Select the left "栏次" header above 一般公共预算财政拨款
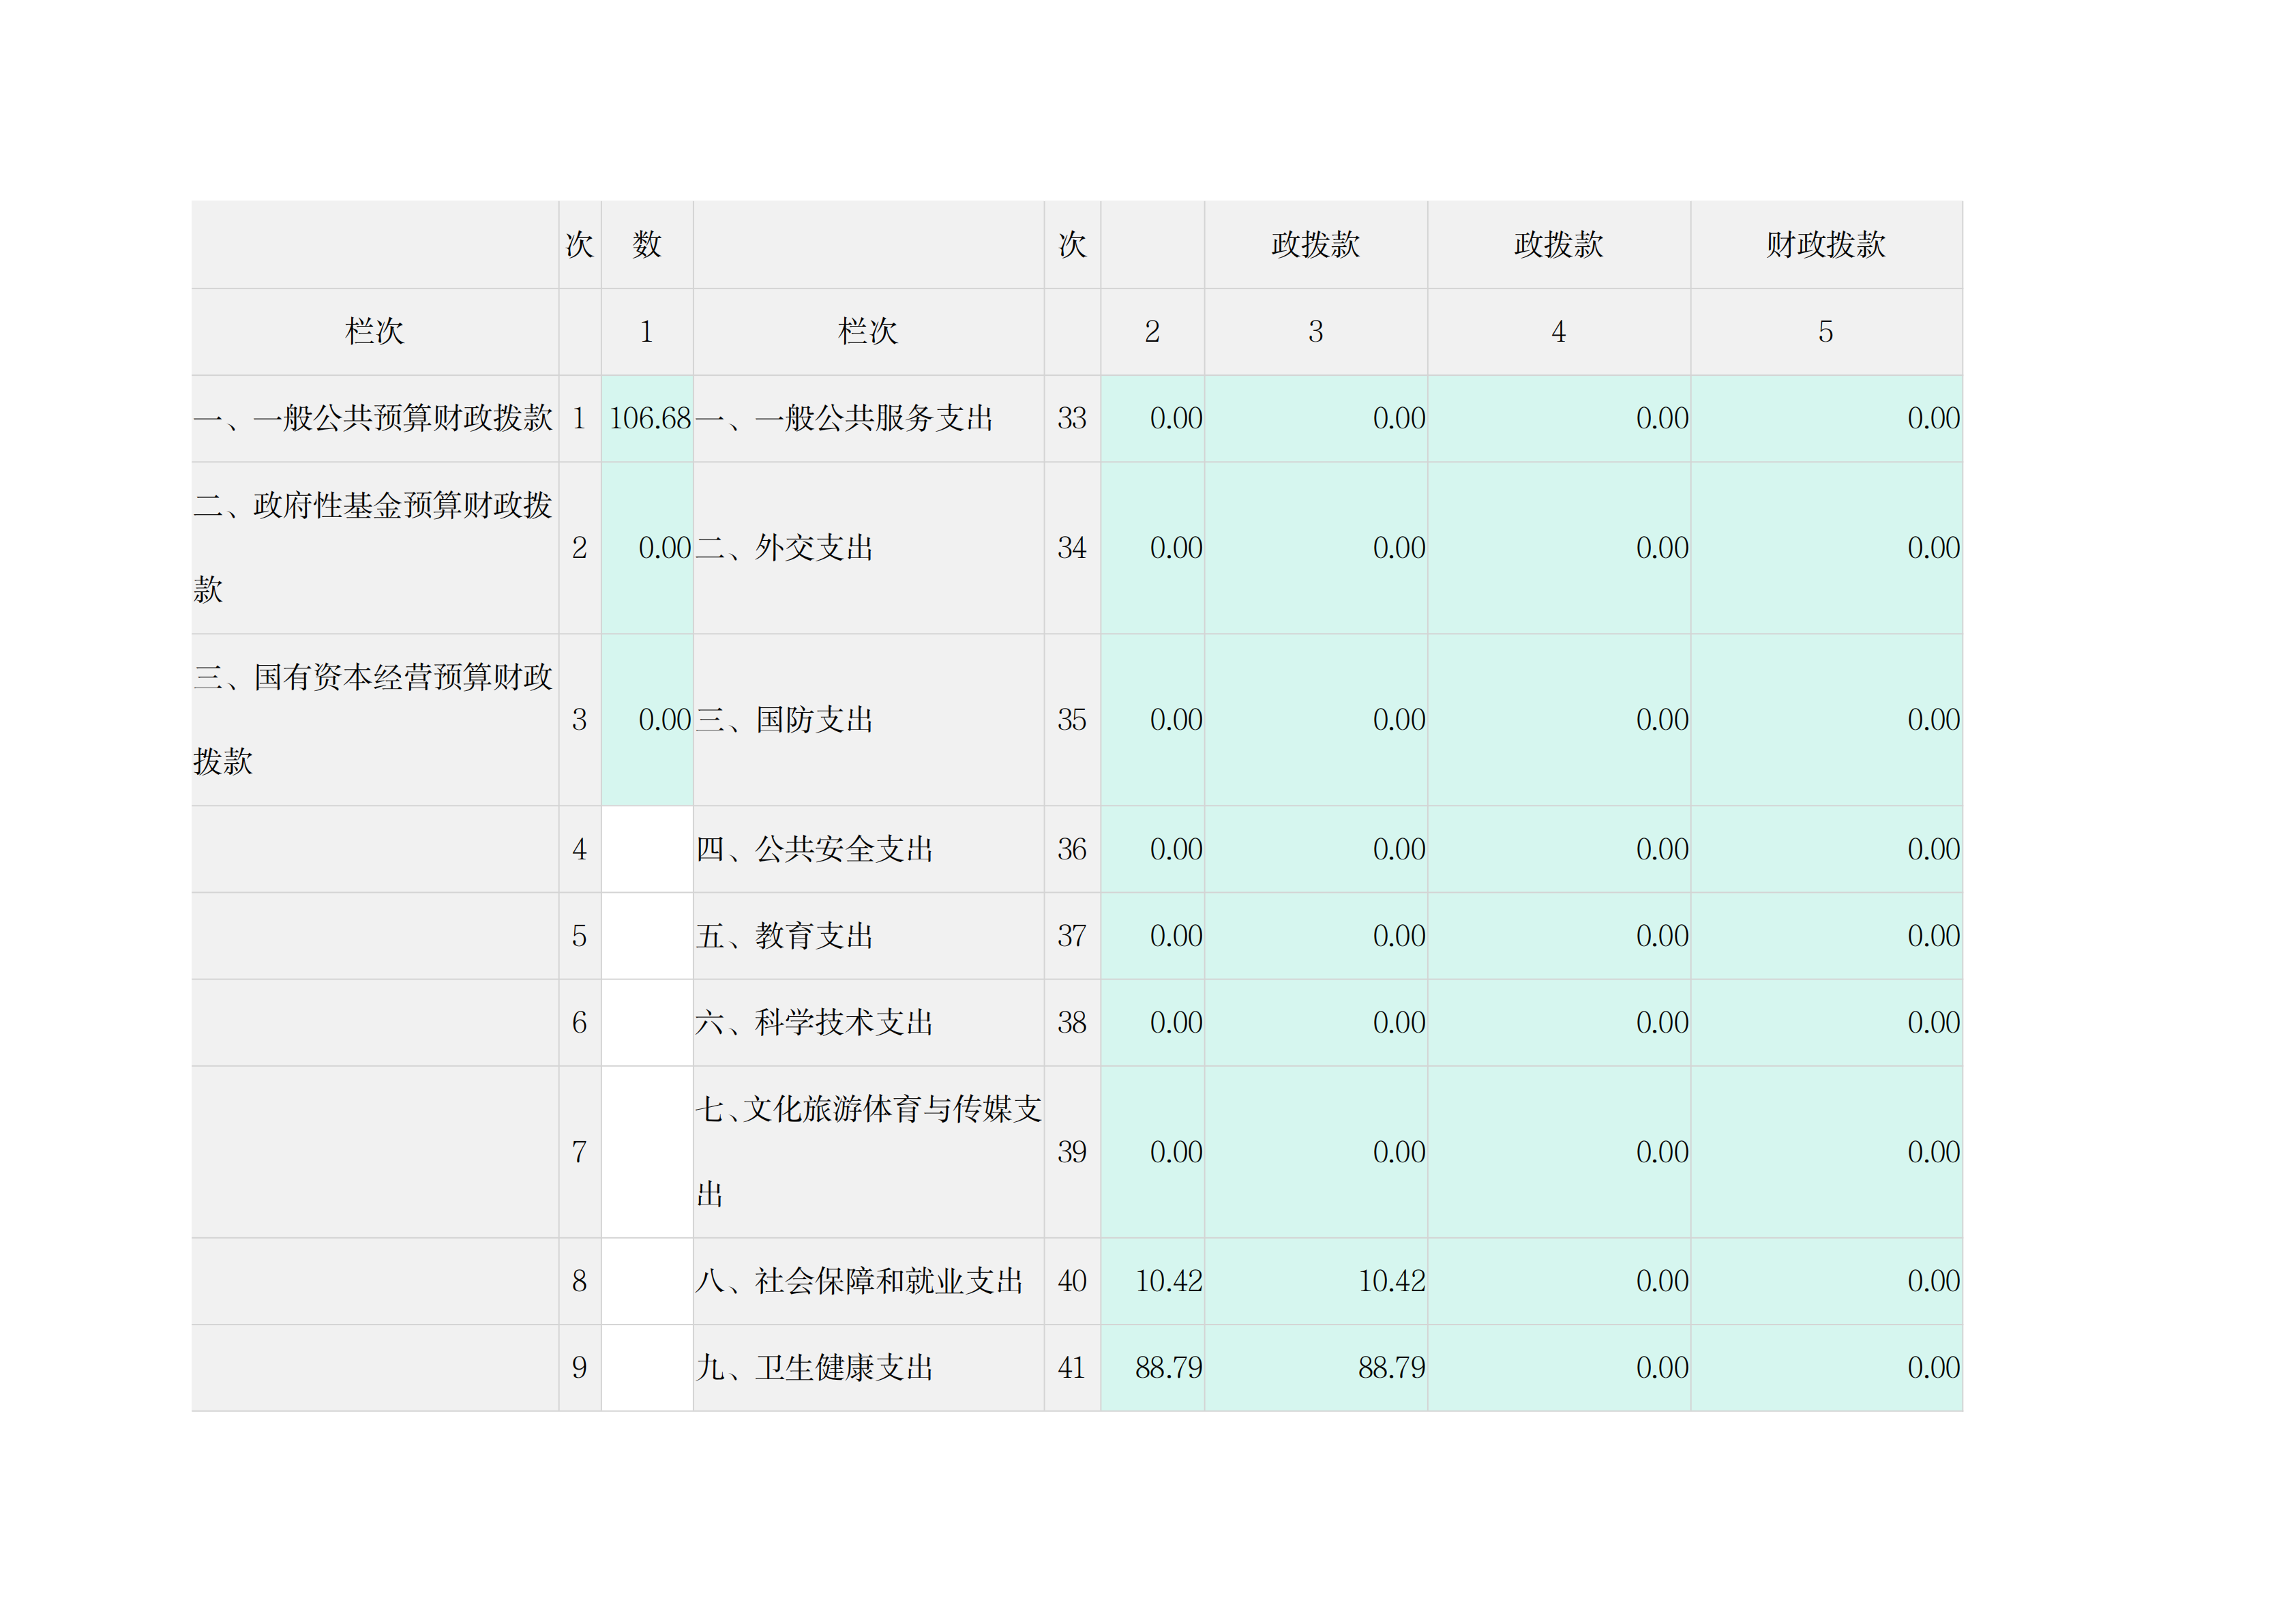Viewport: 2296px width, 1624px height. [x=374, y=332]
